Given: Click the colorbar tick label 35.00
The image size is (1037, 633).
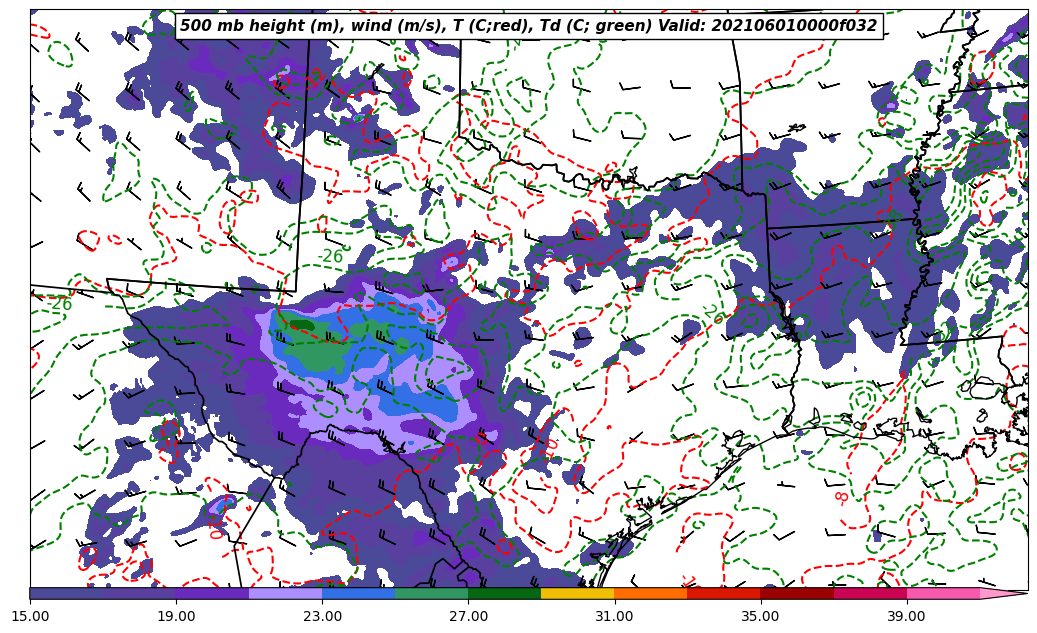Looking at the screenshot, I should 761,616.
